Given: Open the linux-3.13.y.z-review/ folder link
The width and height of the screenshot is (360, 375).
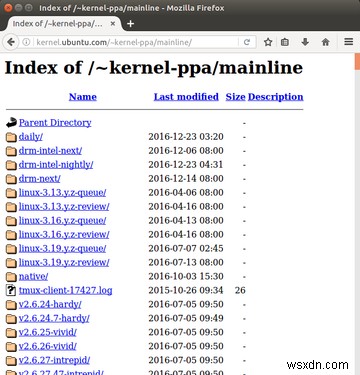Looking at the screenshot, I should (64, 207).
